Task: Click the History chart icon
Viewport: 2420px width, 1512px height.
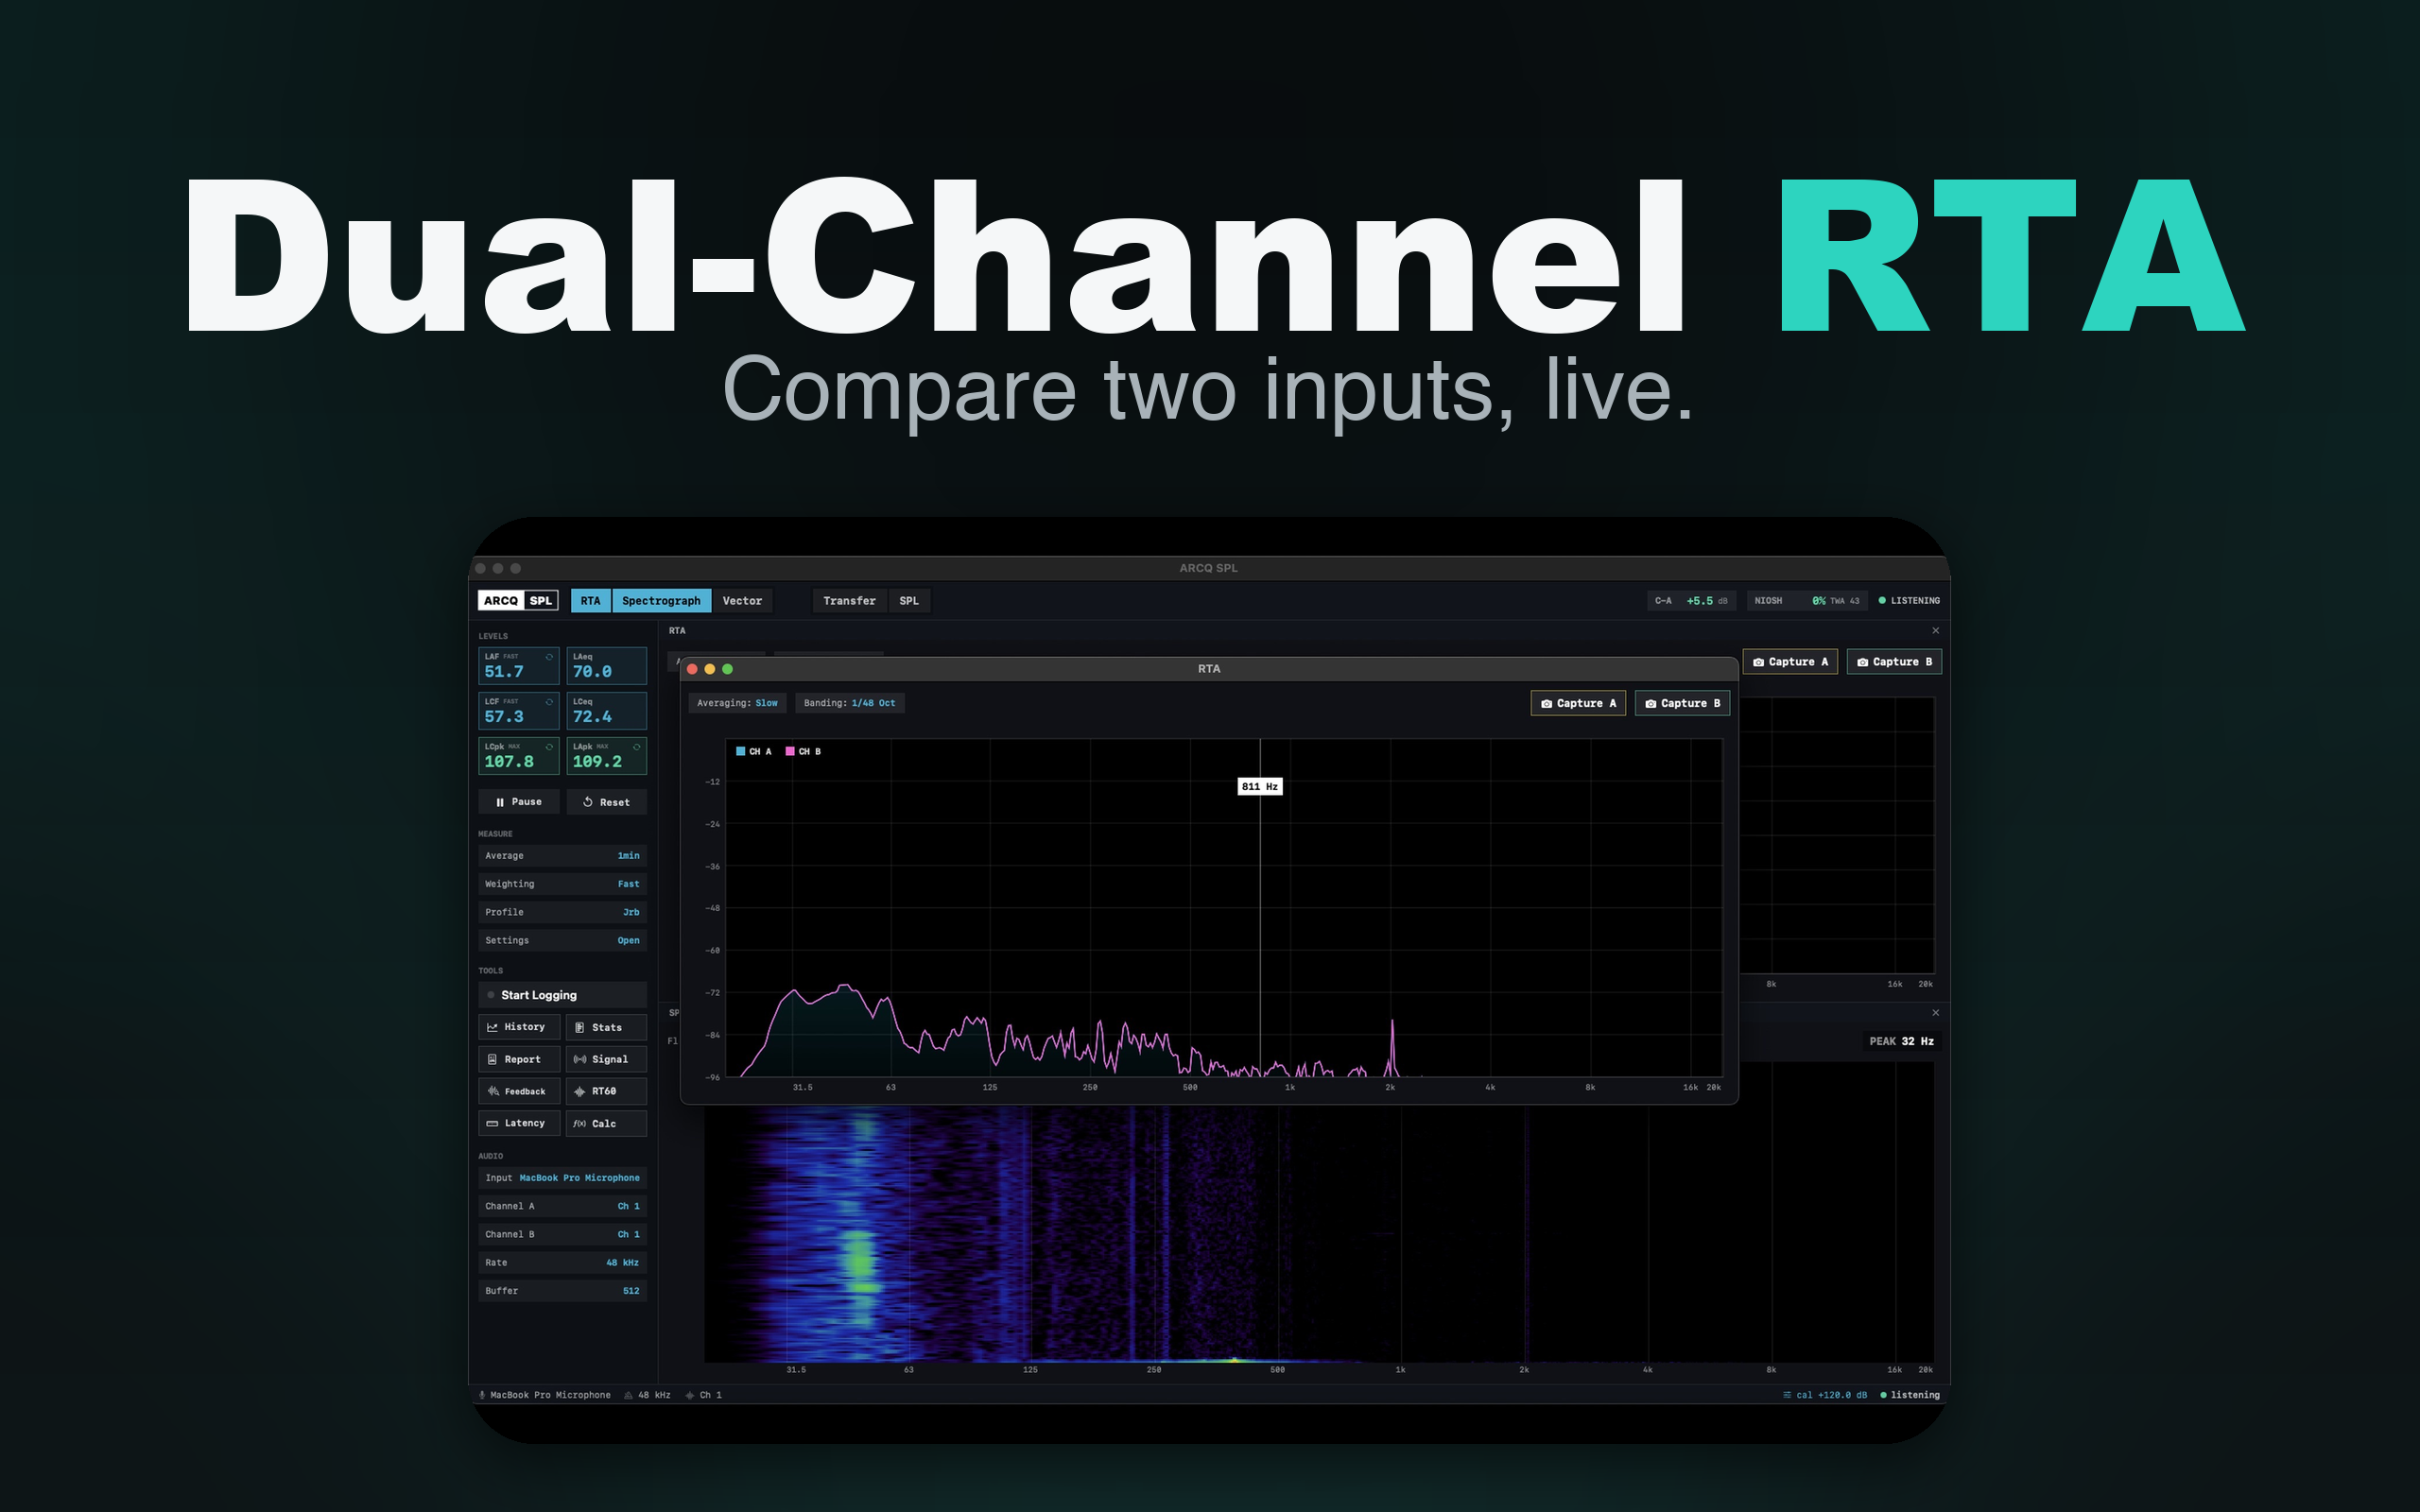Action: (492, 1027)
